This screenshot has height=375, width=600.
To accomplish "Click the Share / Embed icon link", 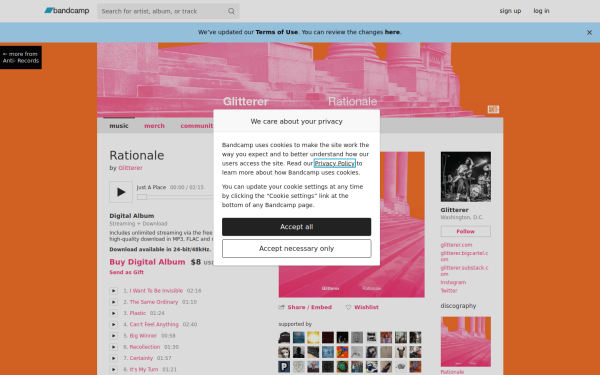I will (x=305, y=307).
